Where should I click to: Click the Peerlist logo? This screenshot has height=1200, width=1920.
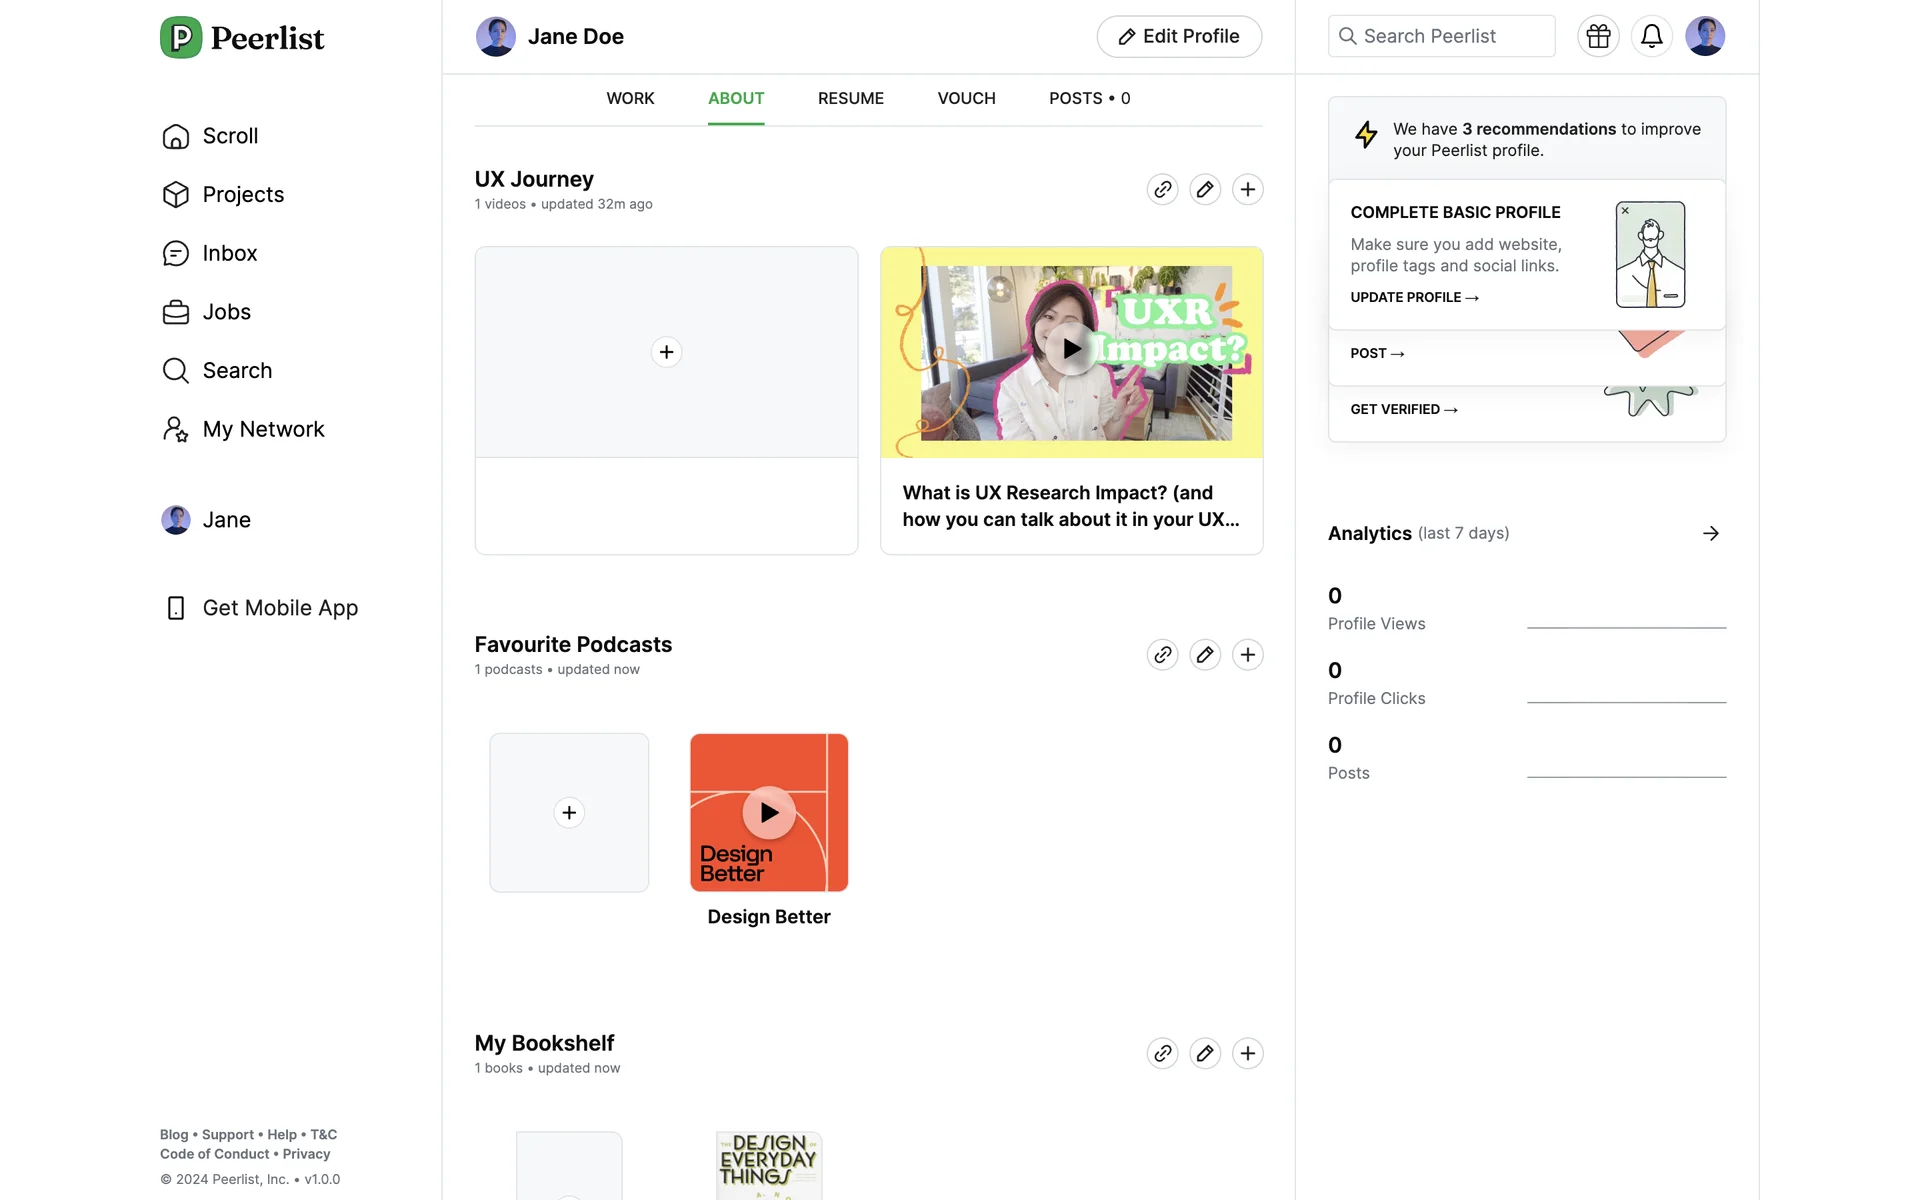(x=243, y=38)
